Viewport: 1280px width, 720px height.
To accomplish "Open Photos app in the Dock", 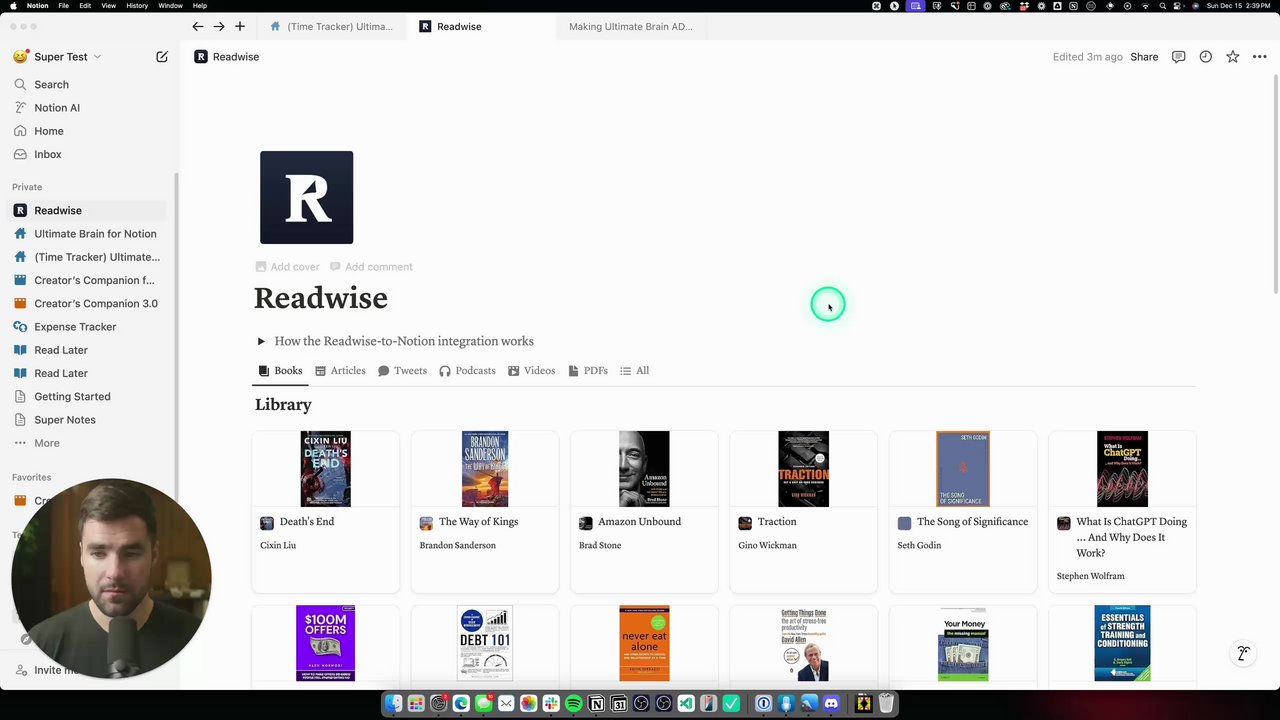I will [529, 704].
